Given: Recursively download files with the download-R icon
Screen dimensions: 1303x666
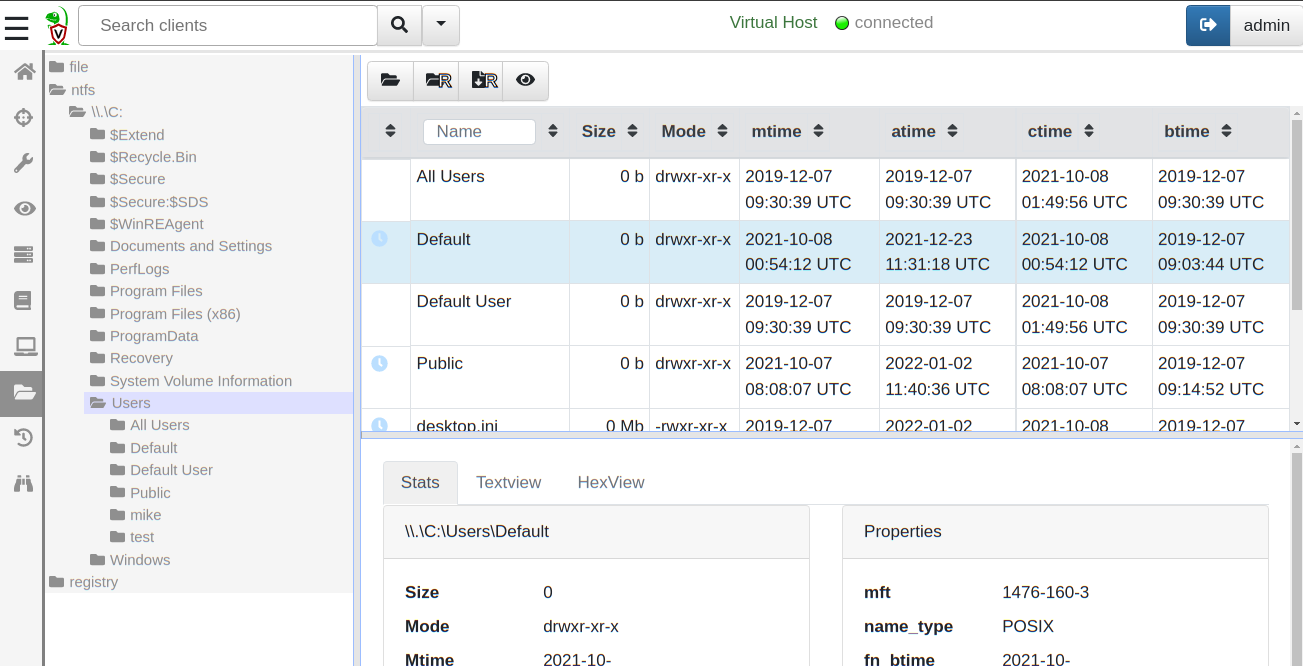Looking at the screenshot, I should (481, 80).
